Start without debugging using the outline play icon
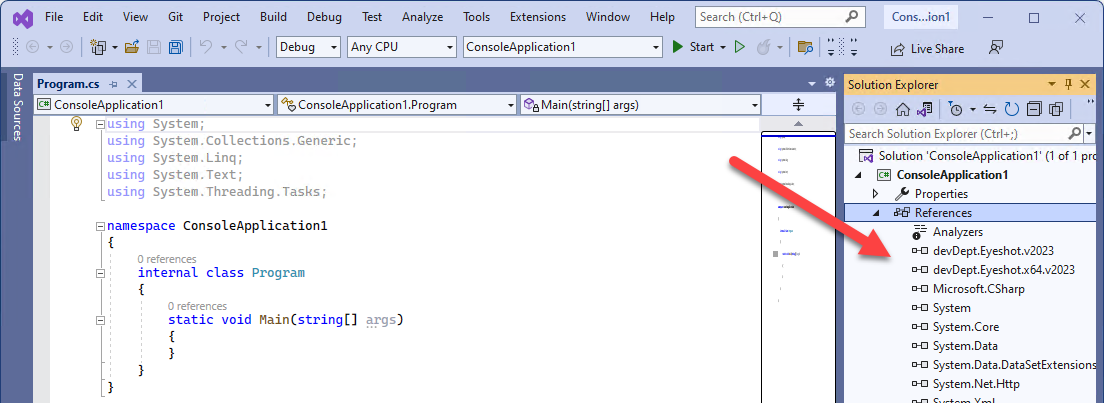Screen dimensions: 1104x403 (740, 47)
